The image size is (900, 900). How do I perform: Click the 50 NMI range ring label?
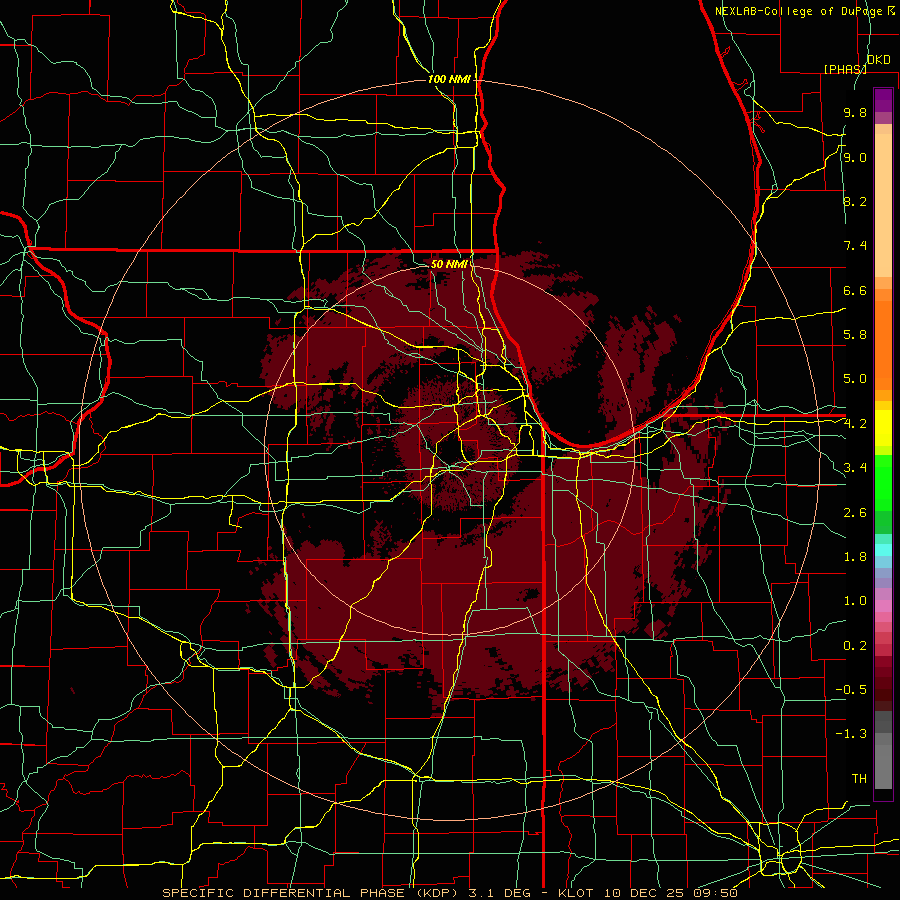449,264
